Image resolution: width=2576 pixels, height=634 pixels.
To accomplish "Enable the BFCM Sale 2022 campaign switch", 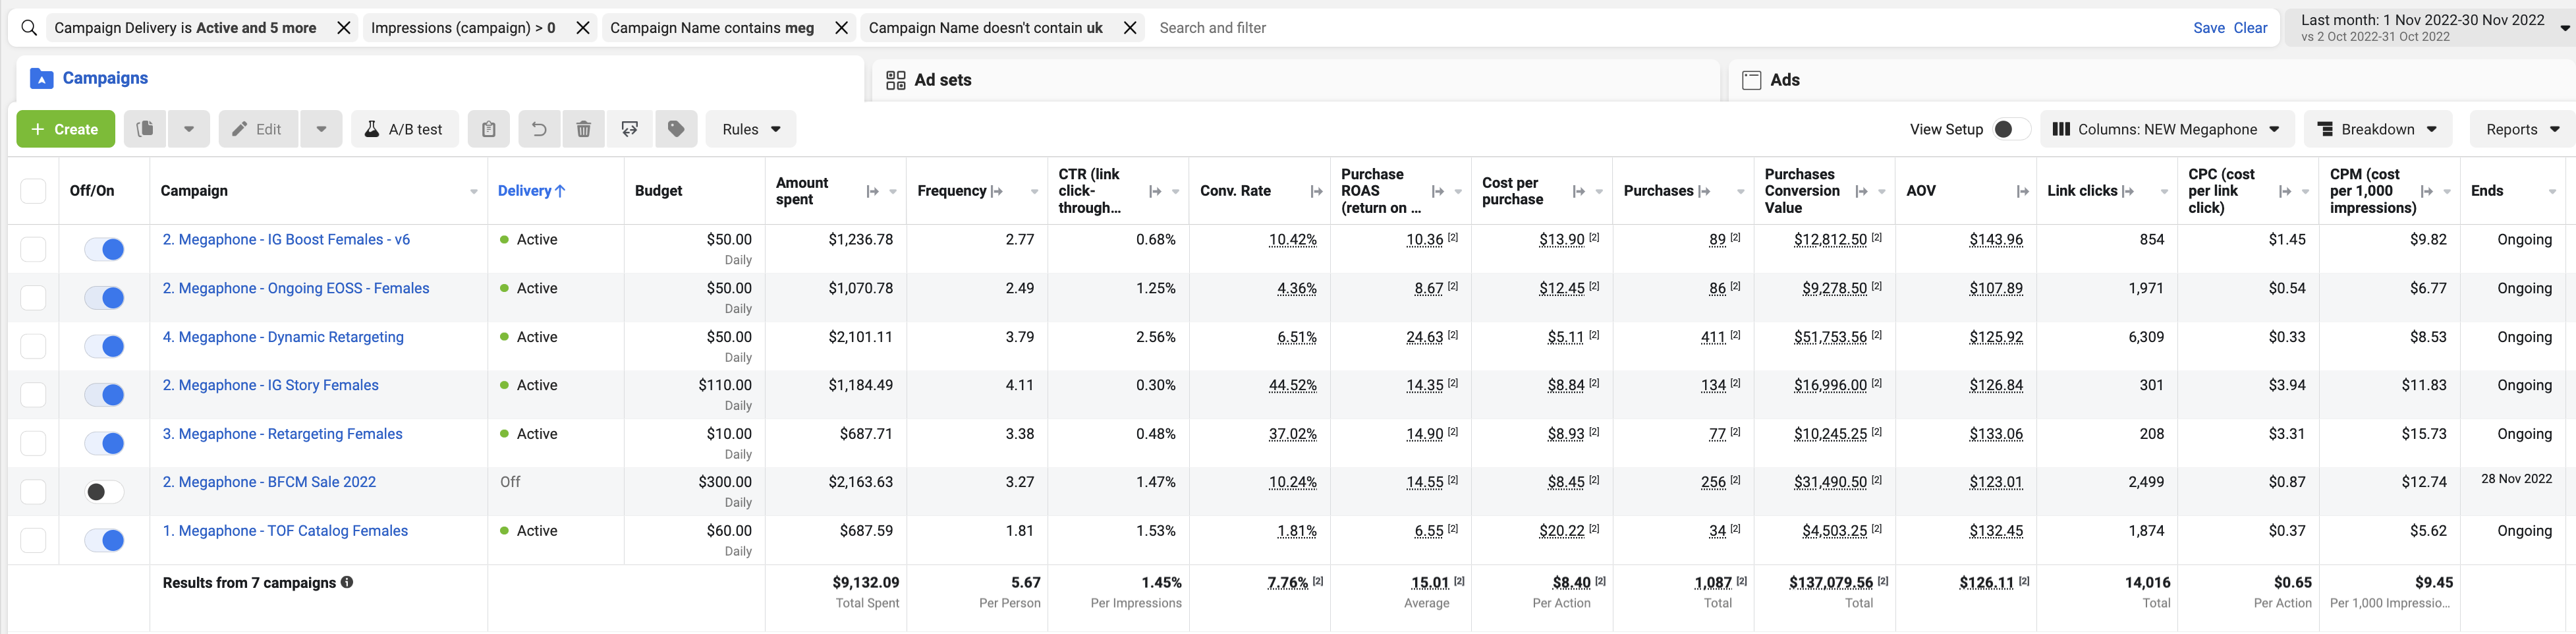I will pyautogui.click(x=105, y=491).
